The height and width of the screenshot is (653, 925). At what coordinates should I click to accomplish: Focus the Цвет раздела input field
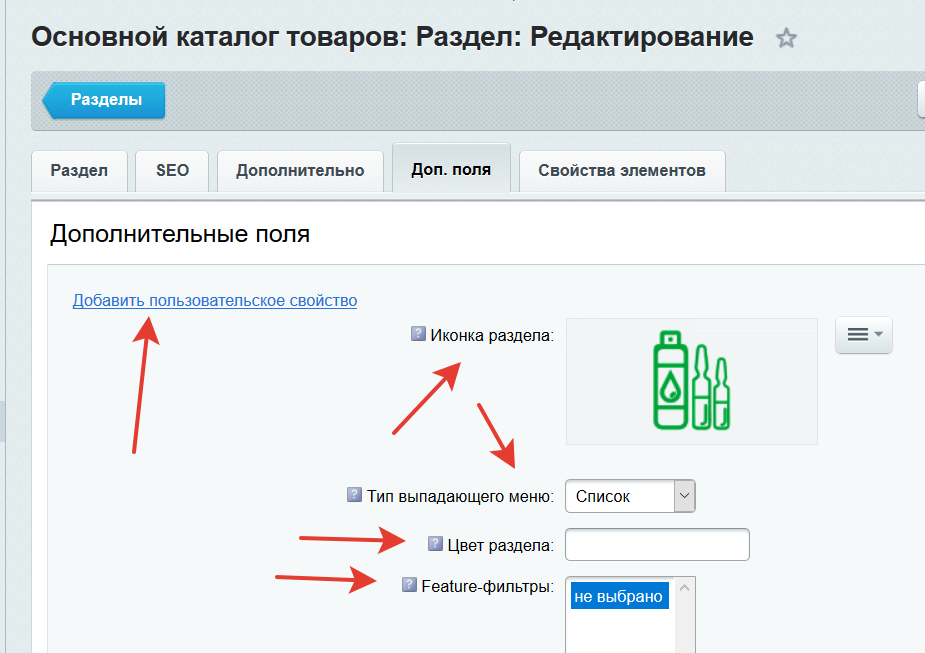tap(657, 545)
